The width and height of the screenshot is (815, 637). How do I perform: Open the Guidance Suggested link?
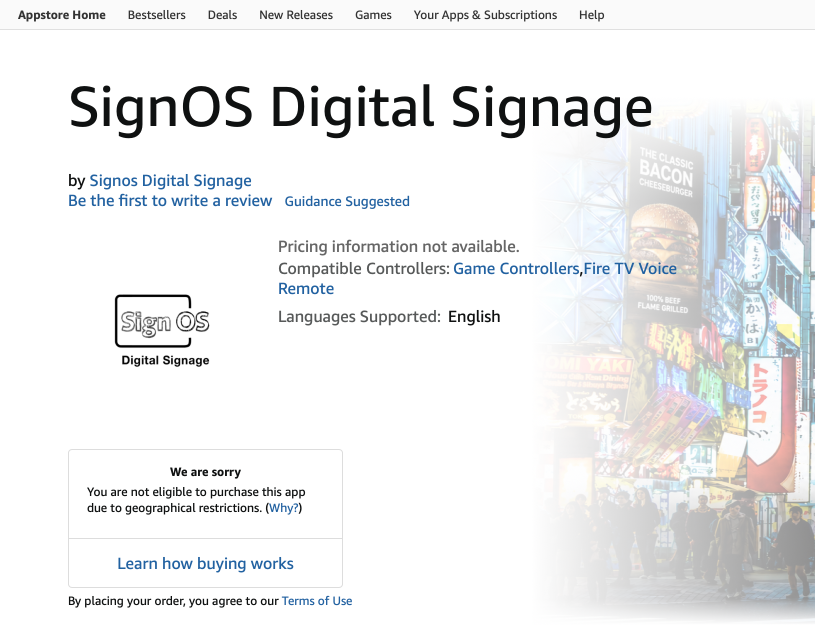[x=347, y=201]
